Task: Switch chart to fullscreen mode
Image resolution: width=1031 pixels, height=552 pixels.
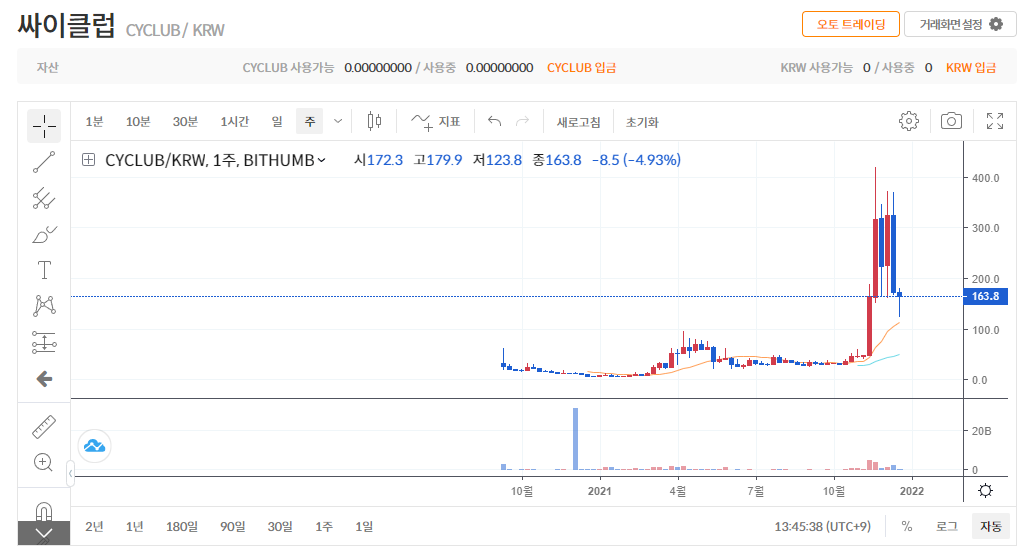Action: [x=995, y=122]
